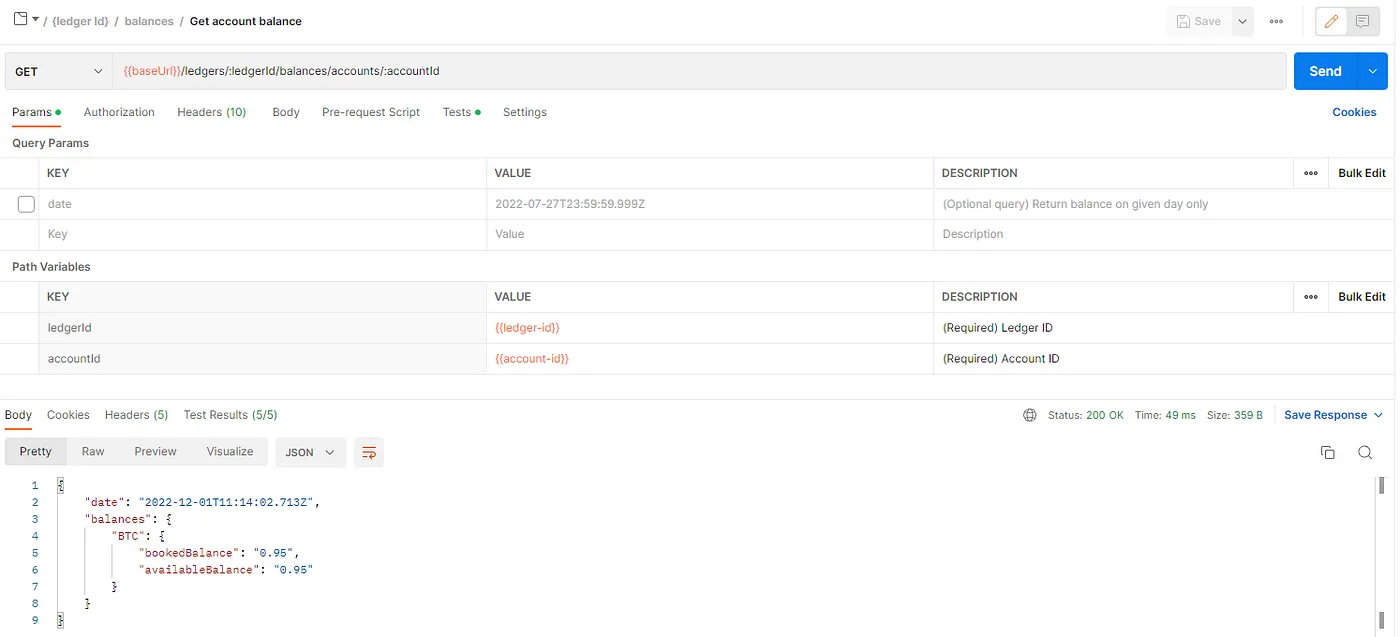Click the {ledger Id} breadcrumb
The height and width of the screenshot is (637, 1400).
(79, 21)
